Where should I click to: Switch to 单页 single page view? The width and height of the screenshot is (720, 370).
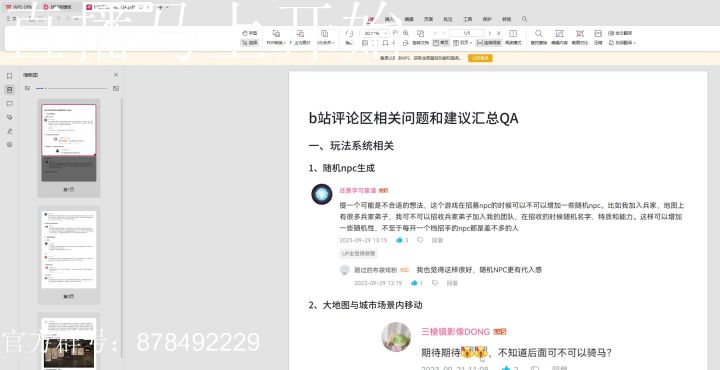(x=441, y=43)
